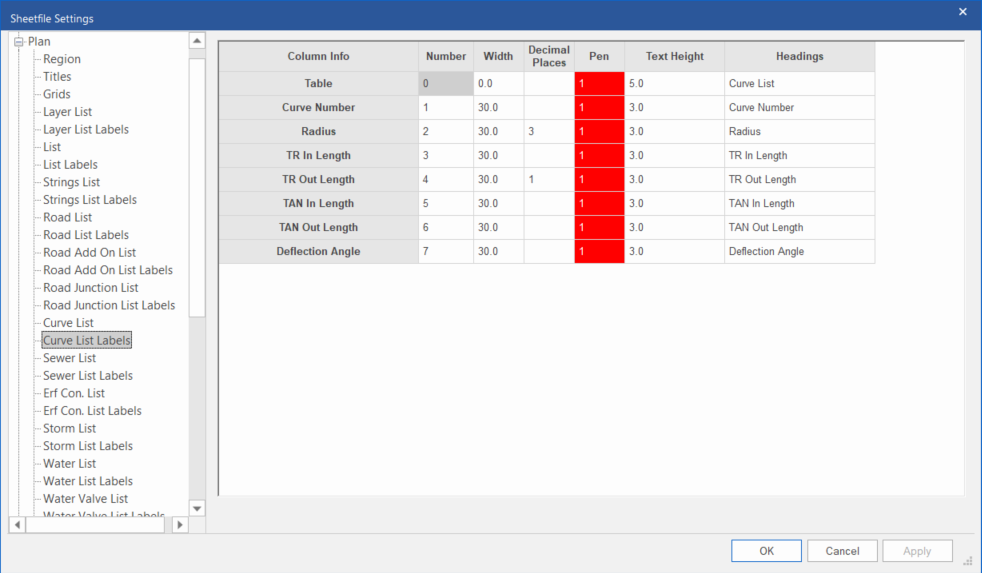Select the Road Junction List item

(x=91, y=288)
